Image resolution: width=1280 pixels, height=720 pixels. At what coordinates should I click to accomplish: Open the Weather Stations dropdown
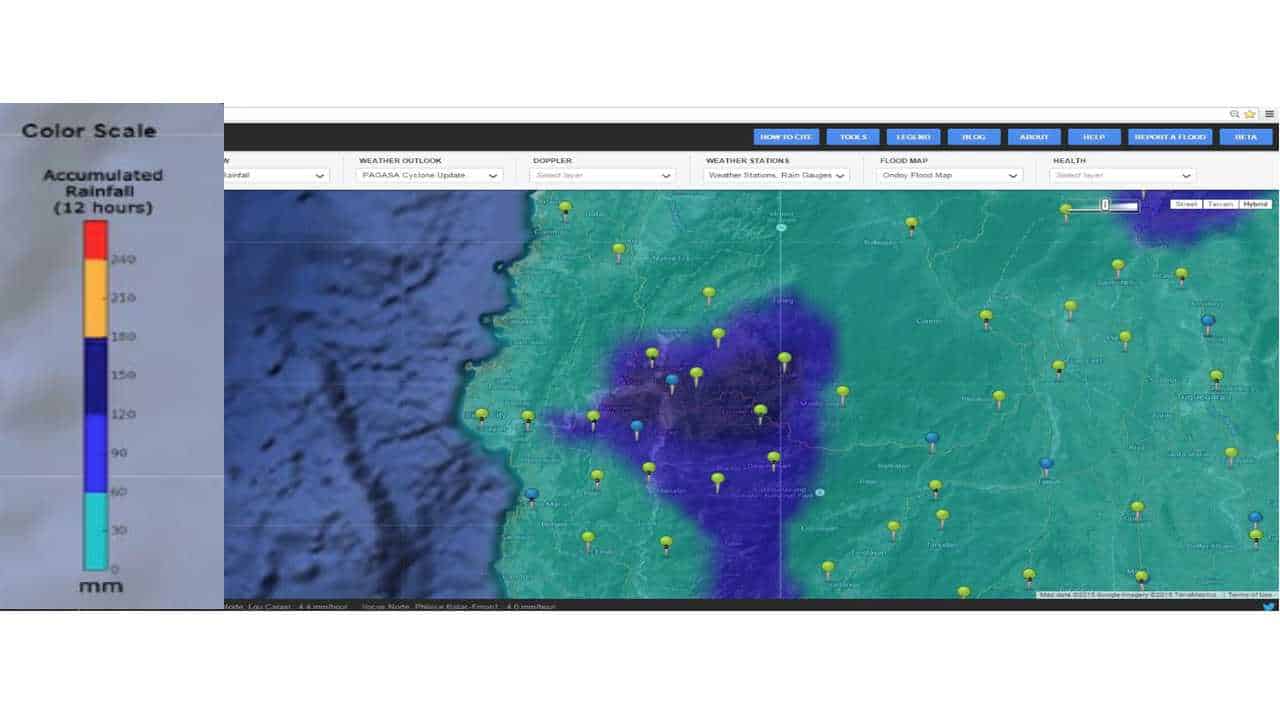point(776,175)
